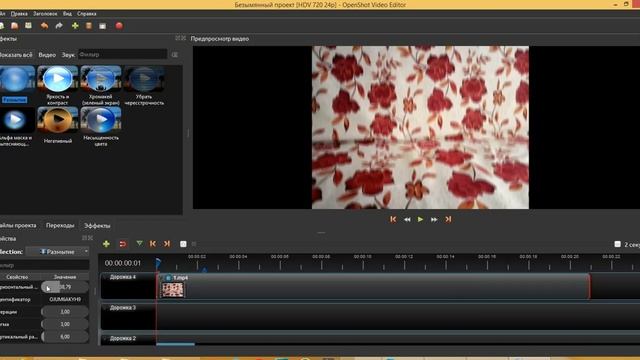
Task: Open project via the folder toolbar icon
Action: (15, 26)
